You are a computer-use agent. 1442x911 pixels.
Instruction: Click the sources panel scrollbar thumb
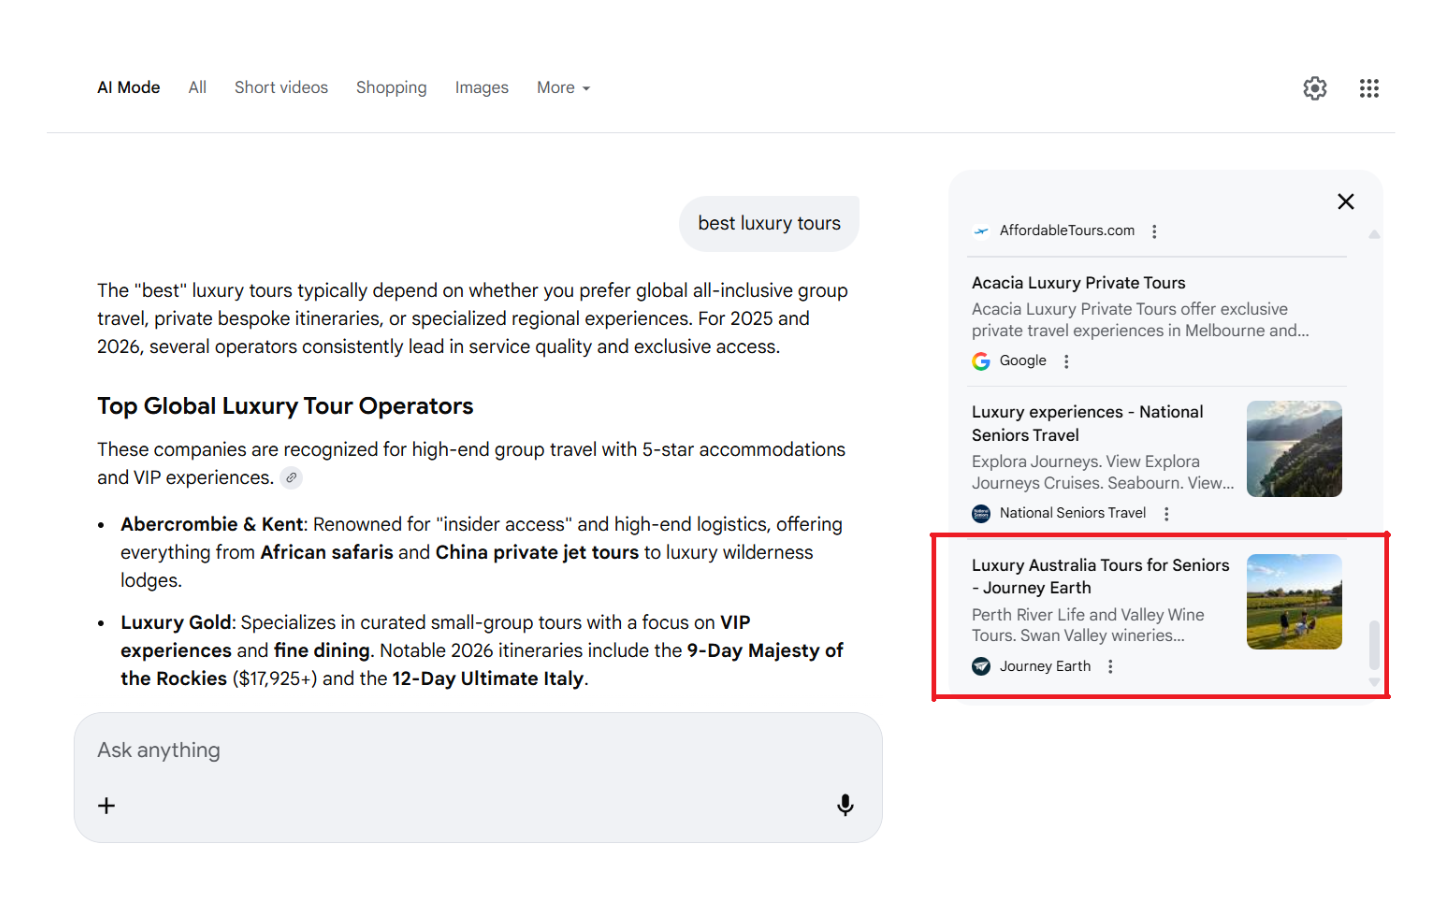point(1374,645)
